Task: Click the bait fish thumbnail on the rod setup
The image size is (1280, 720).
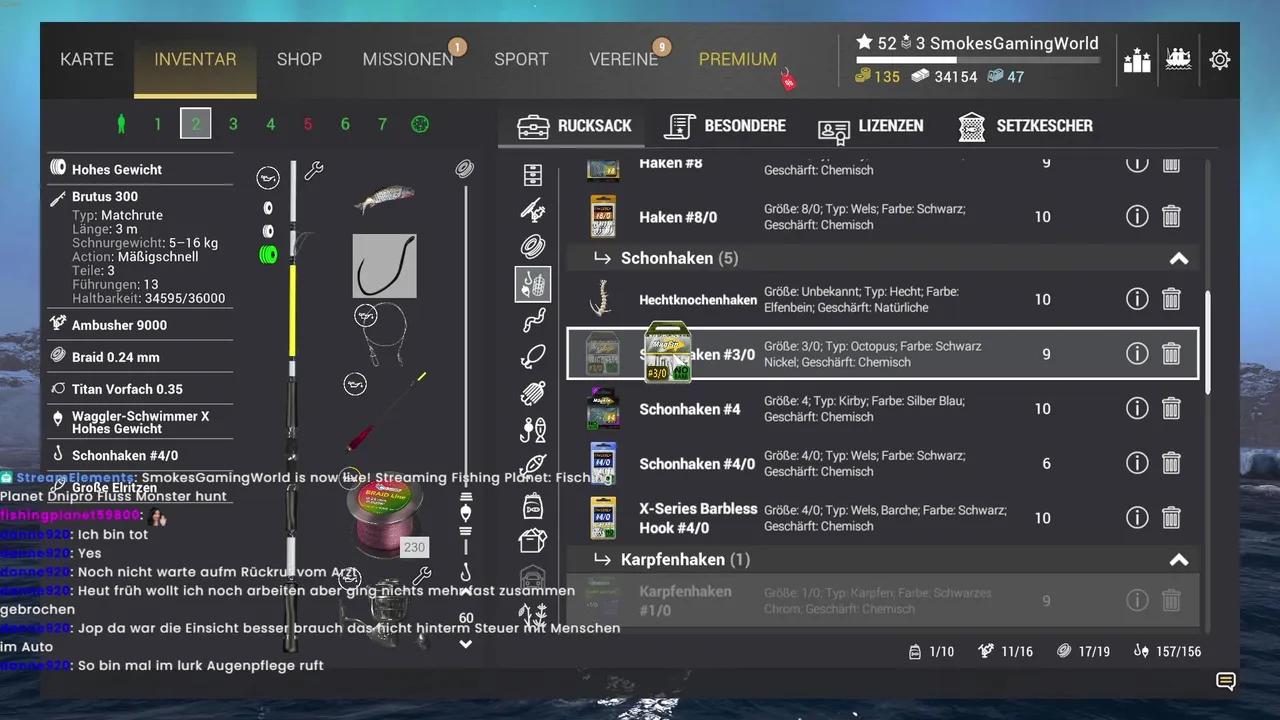Action: click(385, 199)
